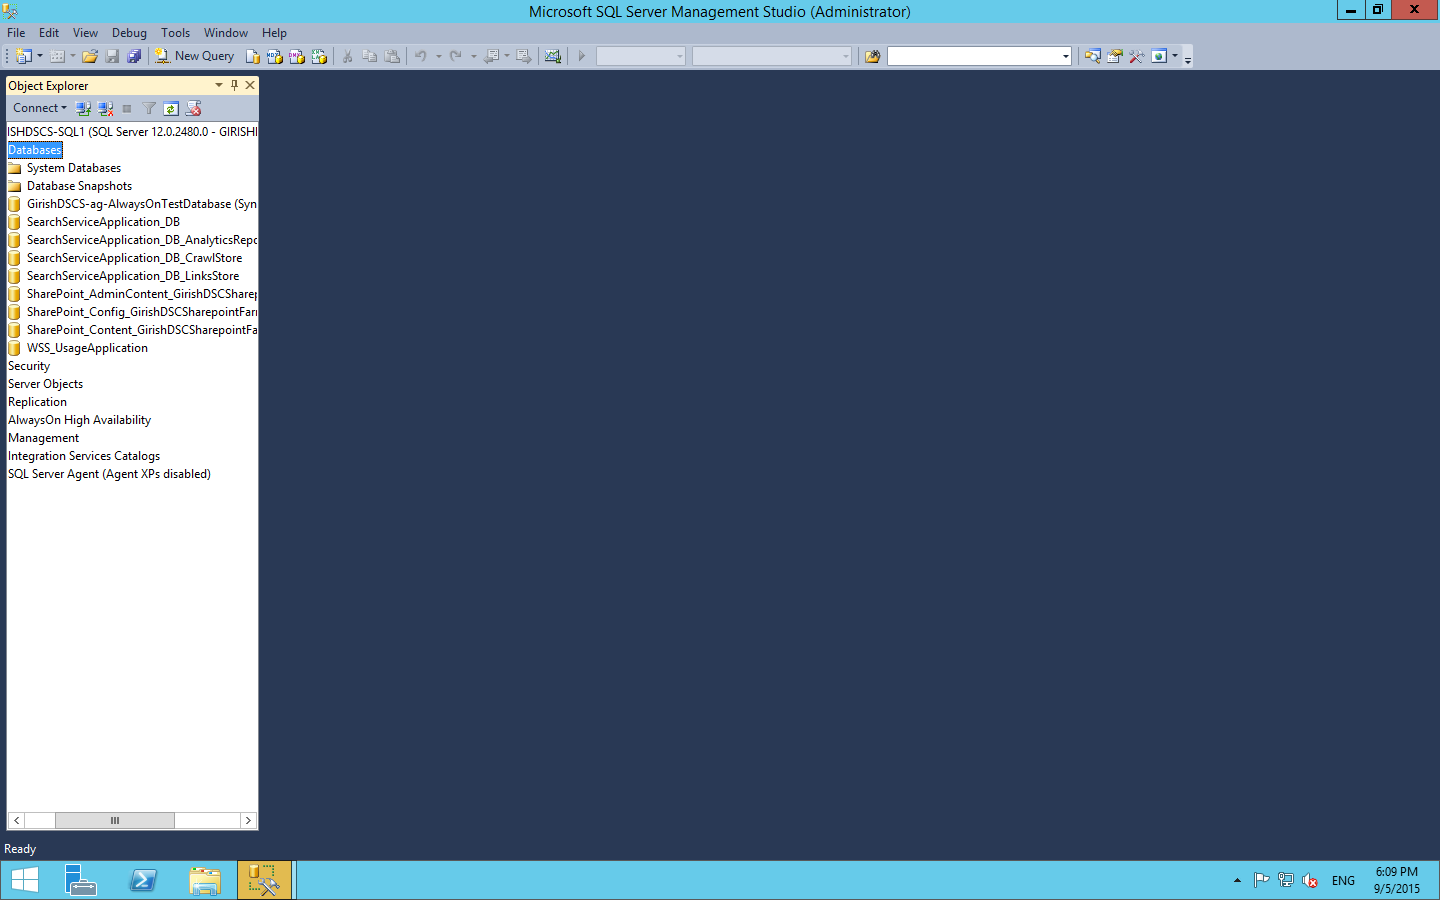Viewport: 1440px width, 900px height.
Task: Select GirishDSCS-ag-AlwaysOnTestDatabase database
Action: tap(141, 204)
